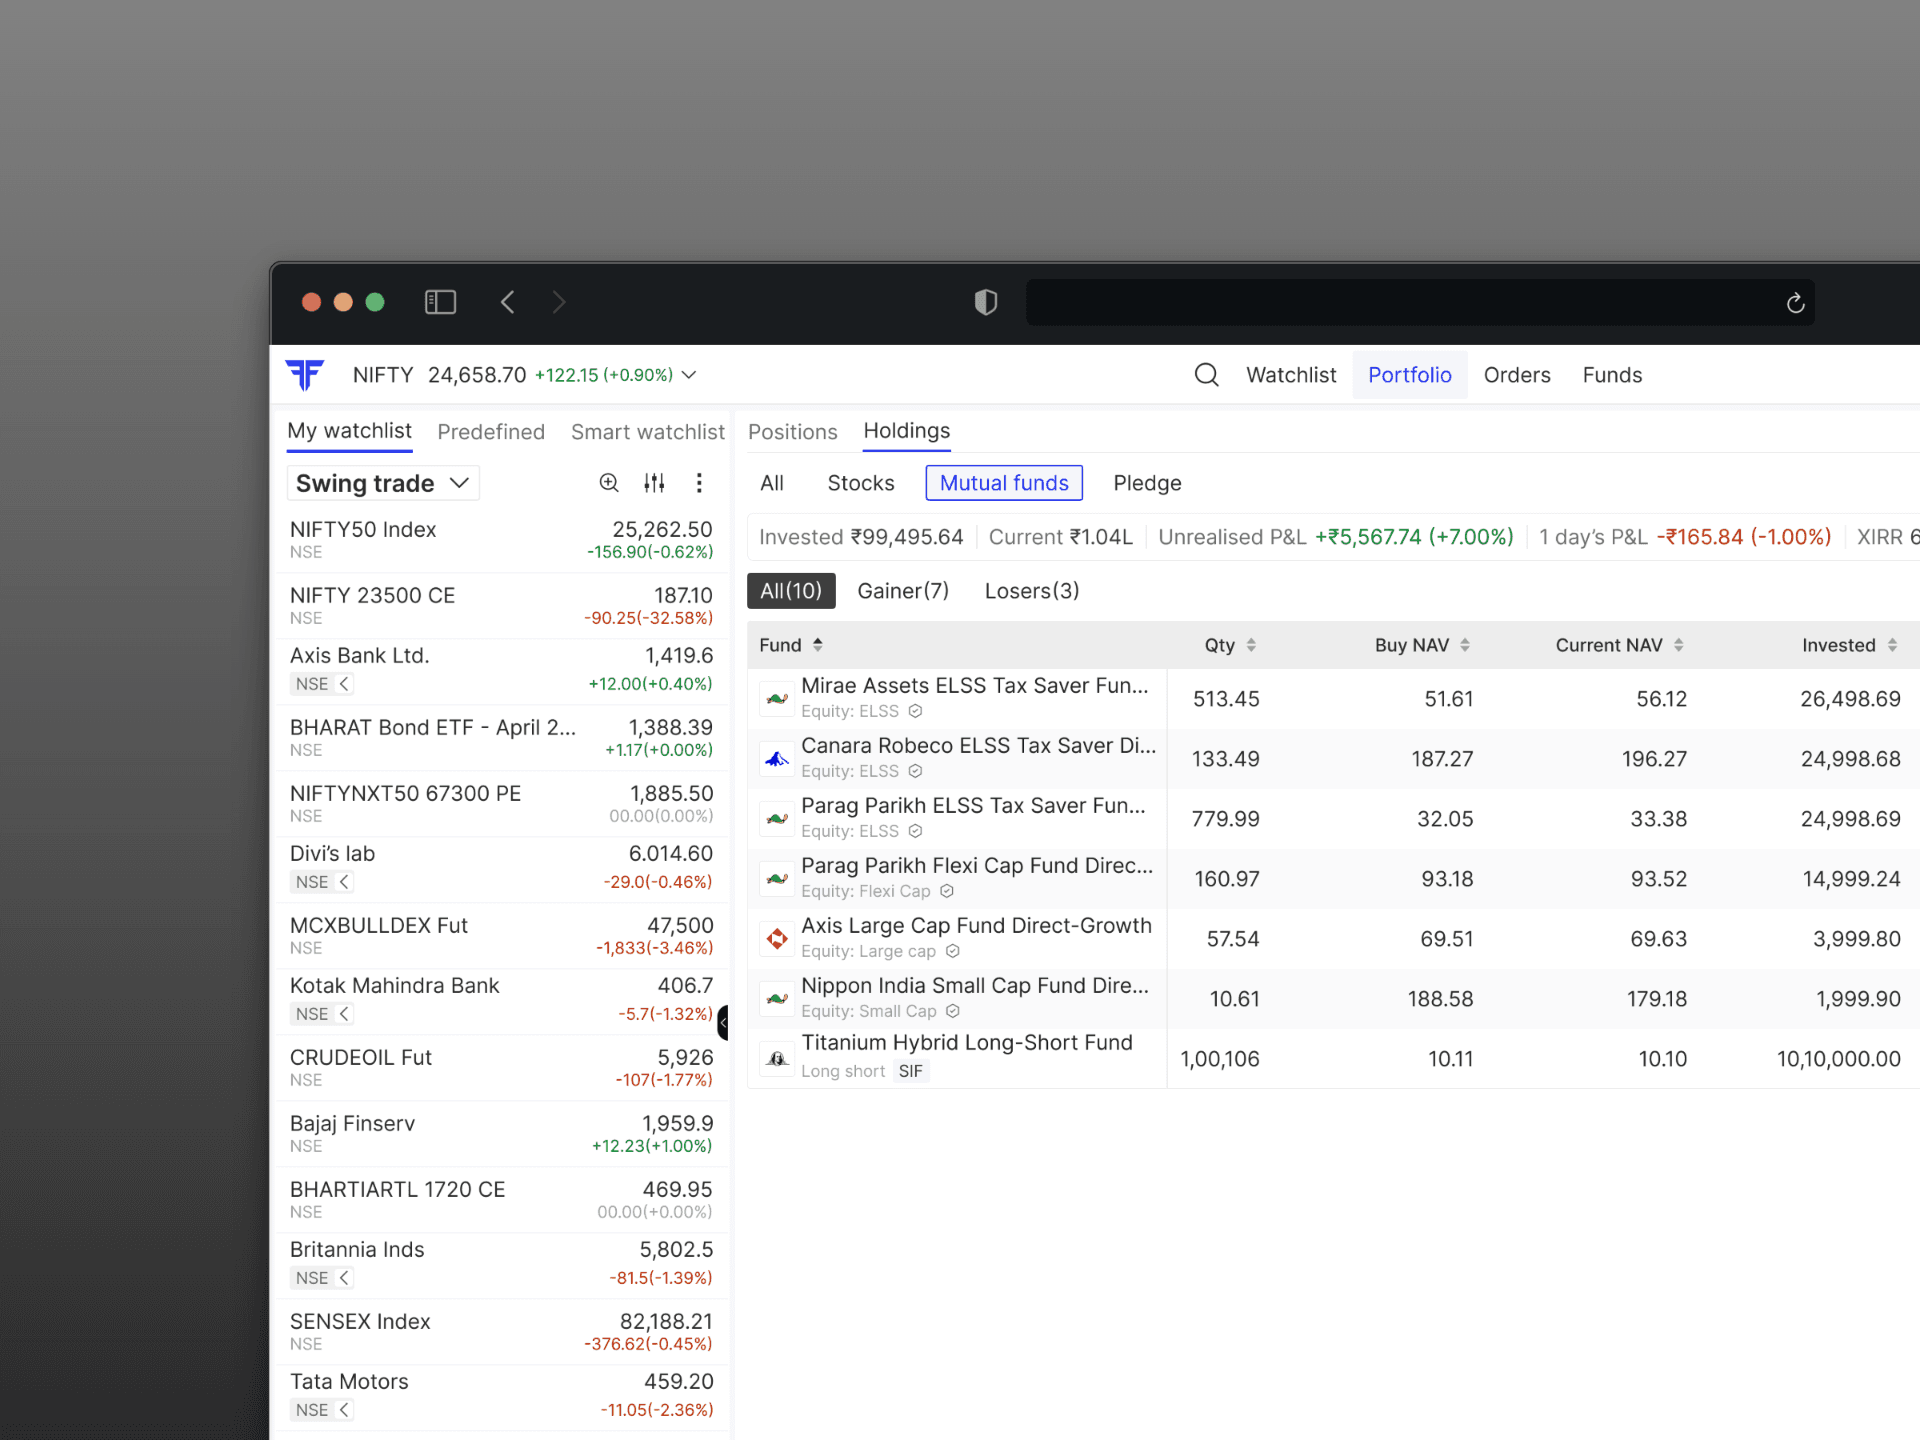This screenshot has width=1920, height=1440.
Task: Expand NSE chevron under Axis Bank Ltd.
Action: click(x=344, y=684)
